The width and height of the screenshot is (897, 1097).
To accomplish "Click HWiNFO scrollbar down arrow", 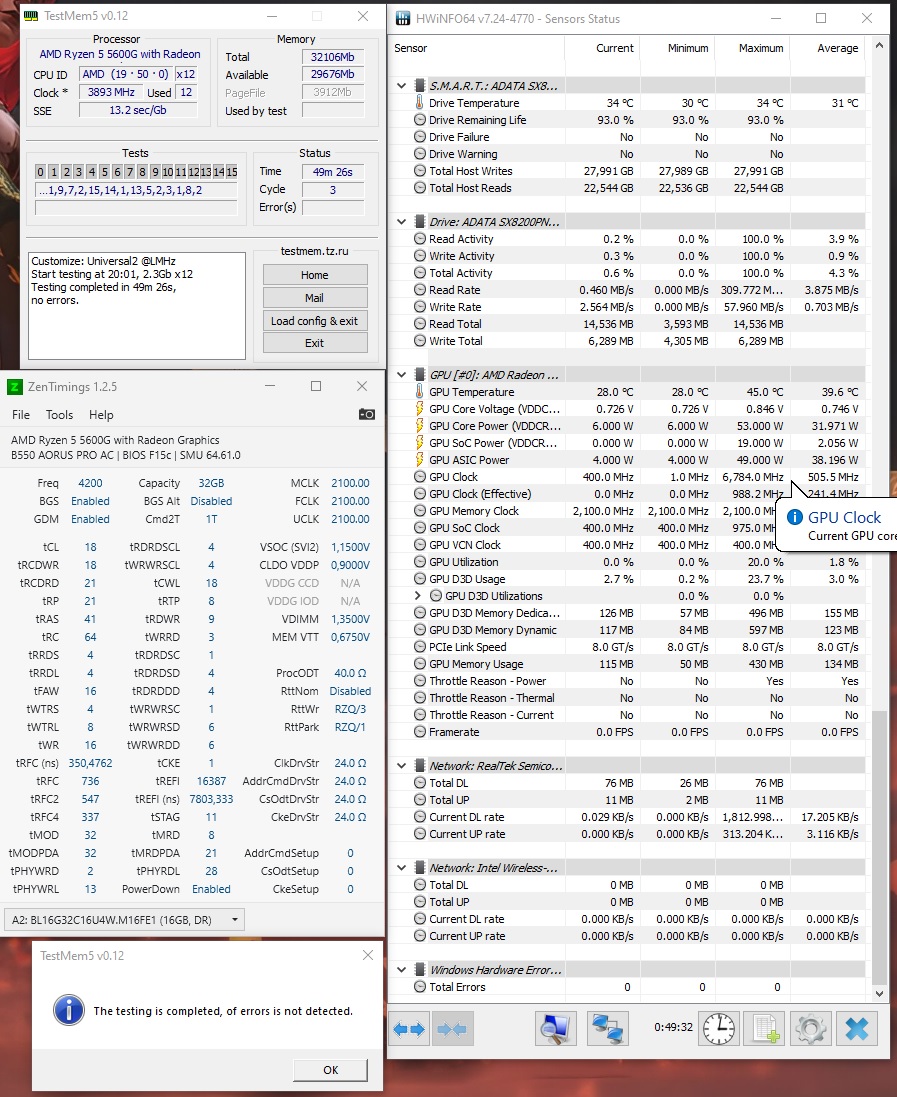I will (880, 993).
